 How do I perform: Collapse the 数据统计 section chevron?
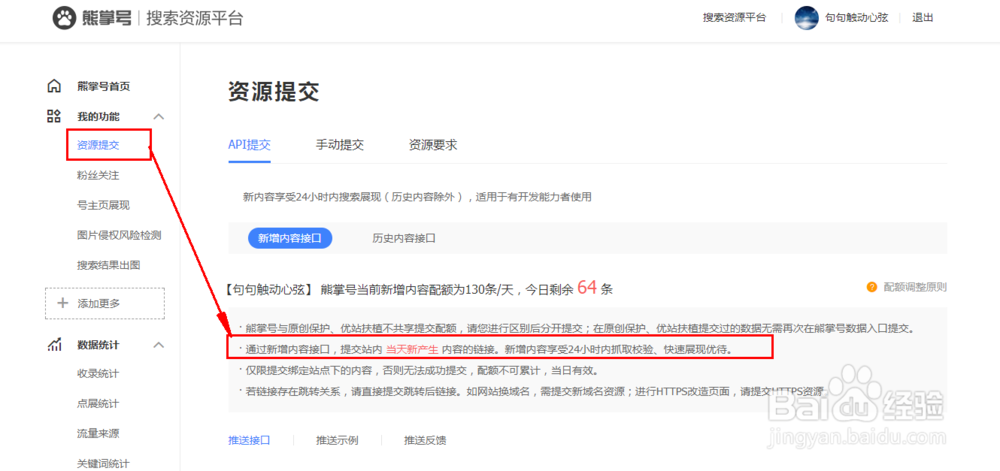(159, 345)
